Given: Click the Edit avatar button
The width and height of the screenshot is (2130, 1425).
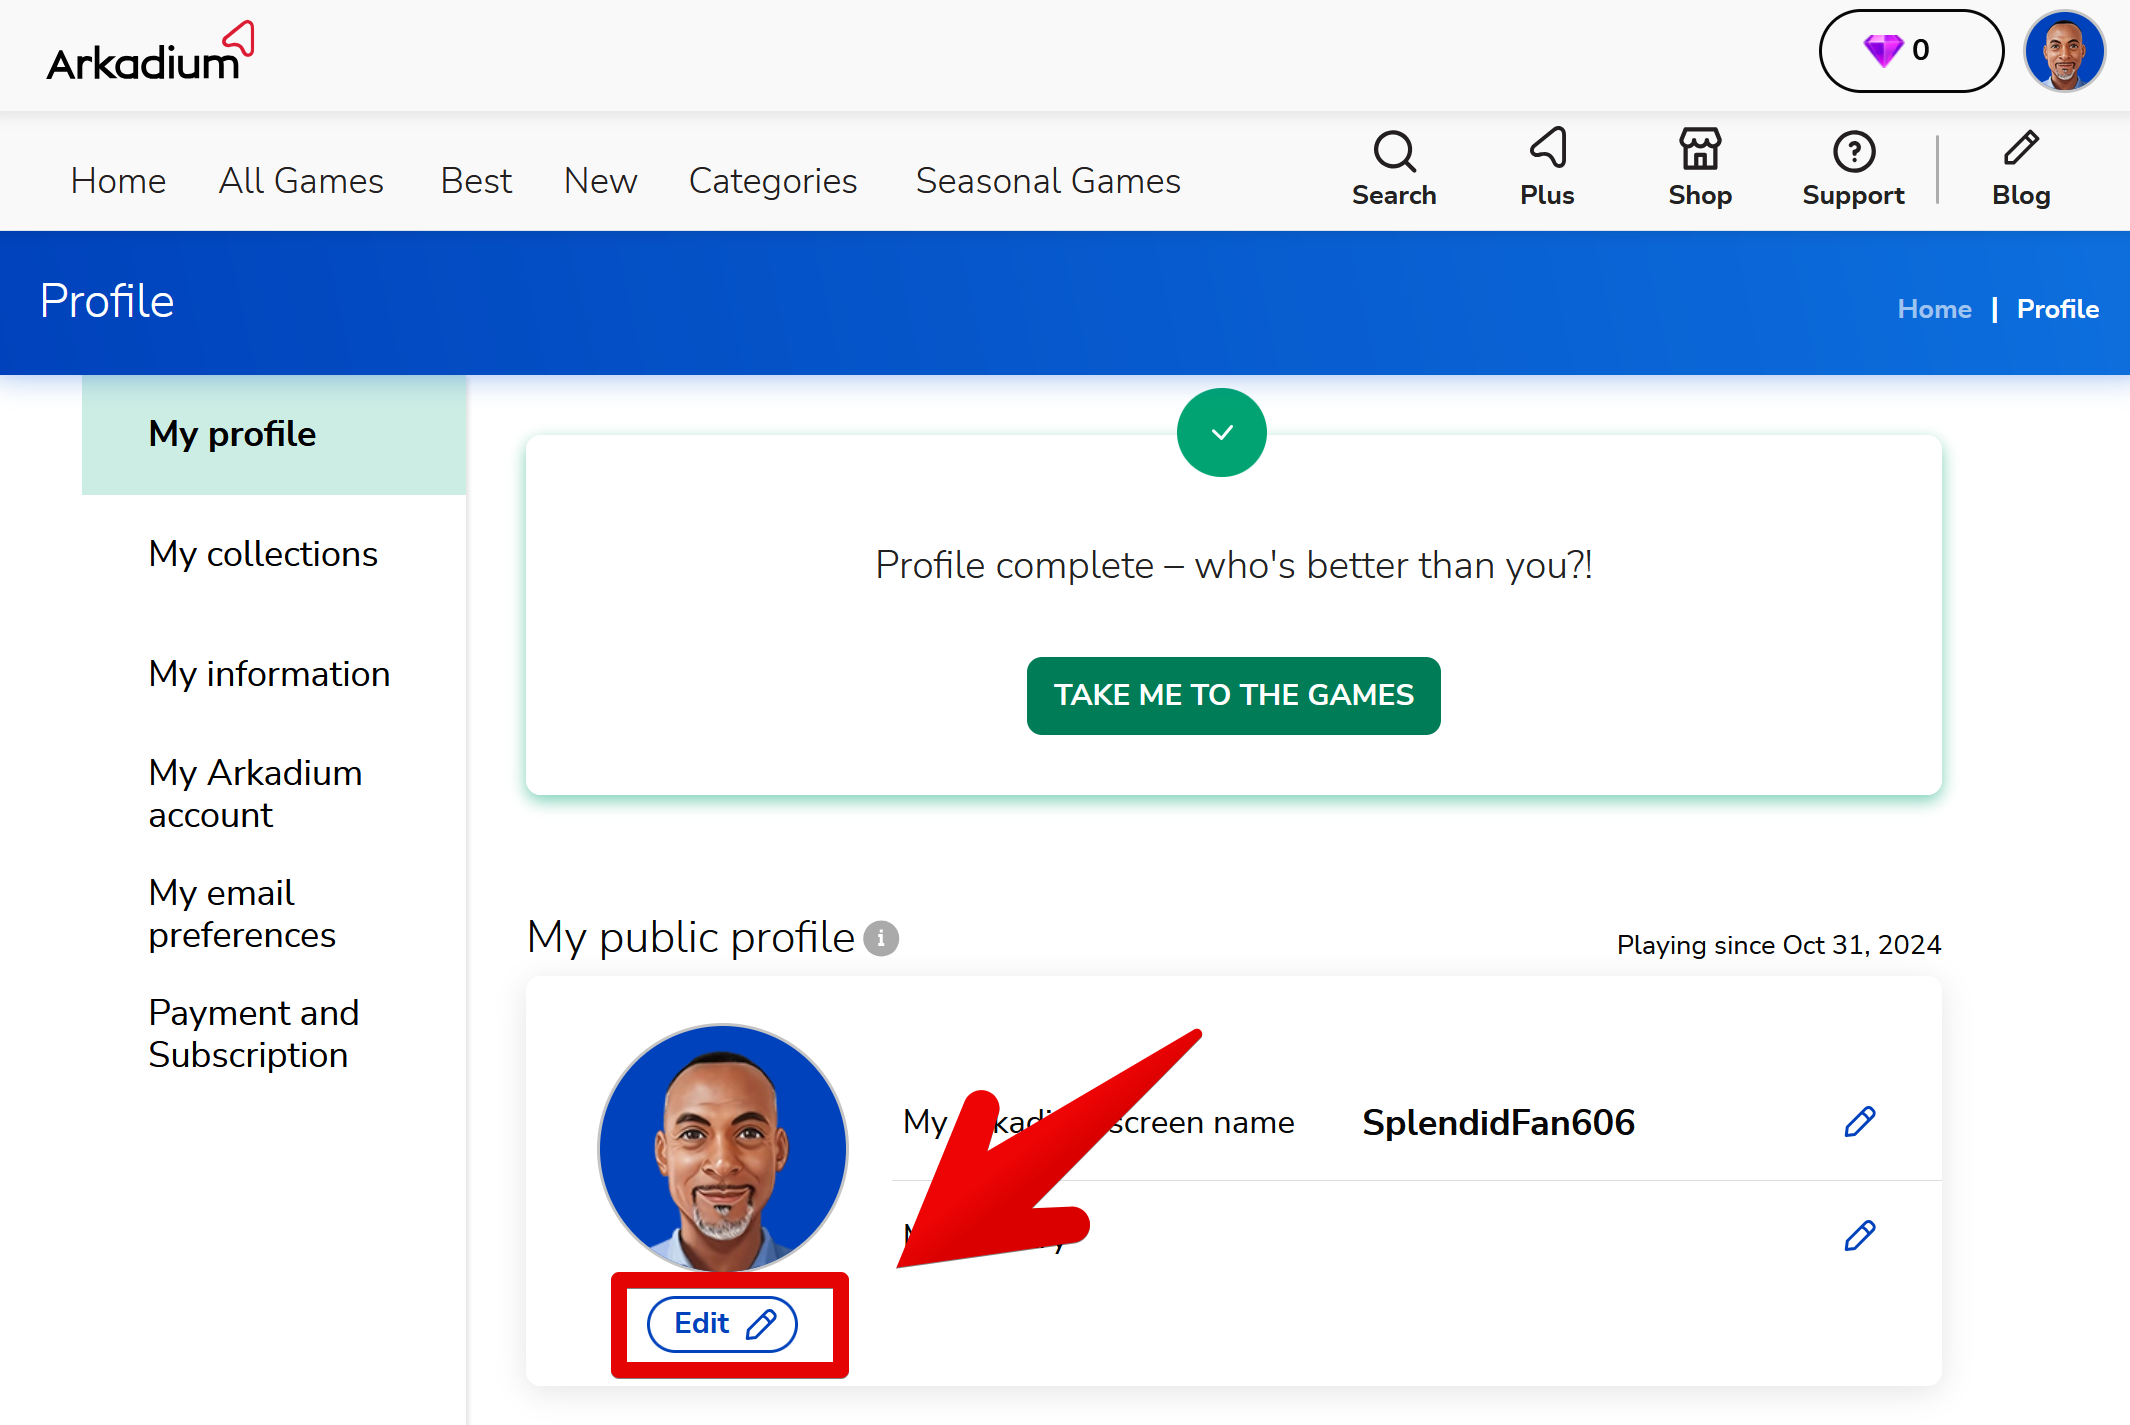Looking at the screenshot, I should [722, 1324].
